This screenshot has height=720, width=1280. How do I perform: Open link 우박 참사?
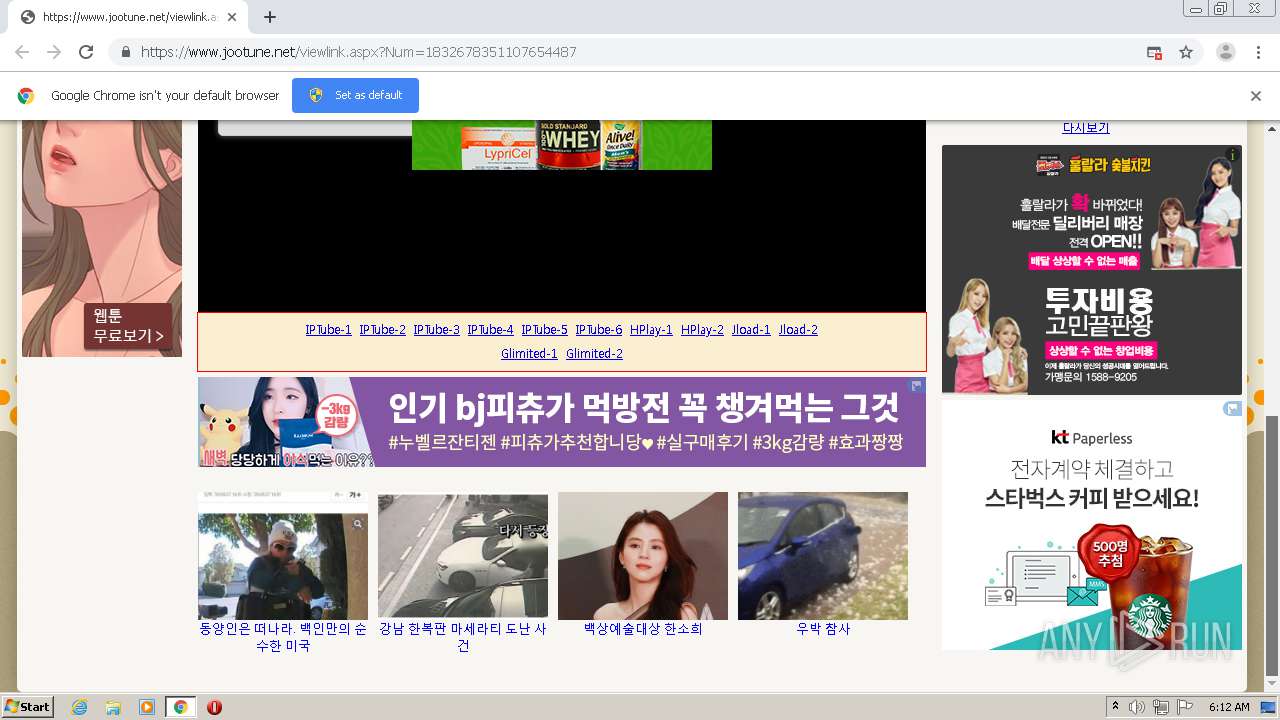pos(823,629)
